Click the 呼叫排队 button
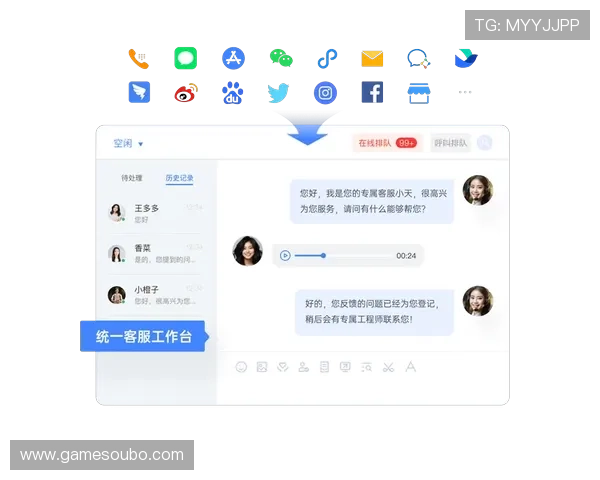Viewport: 600px width, 480px height. (451, 143)
